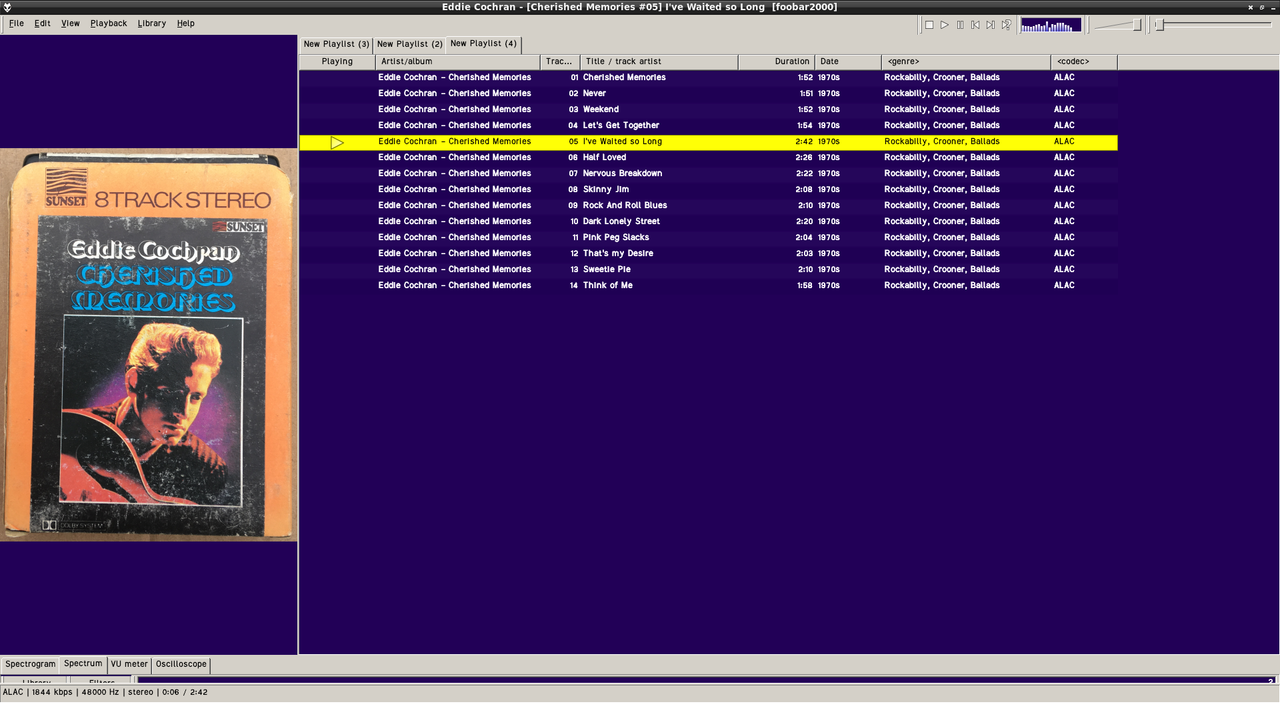Click track number 03 in Weekend row

(x=573, y=109)
